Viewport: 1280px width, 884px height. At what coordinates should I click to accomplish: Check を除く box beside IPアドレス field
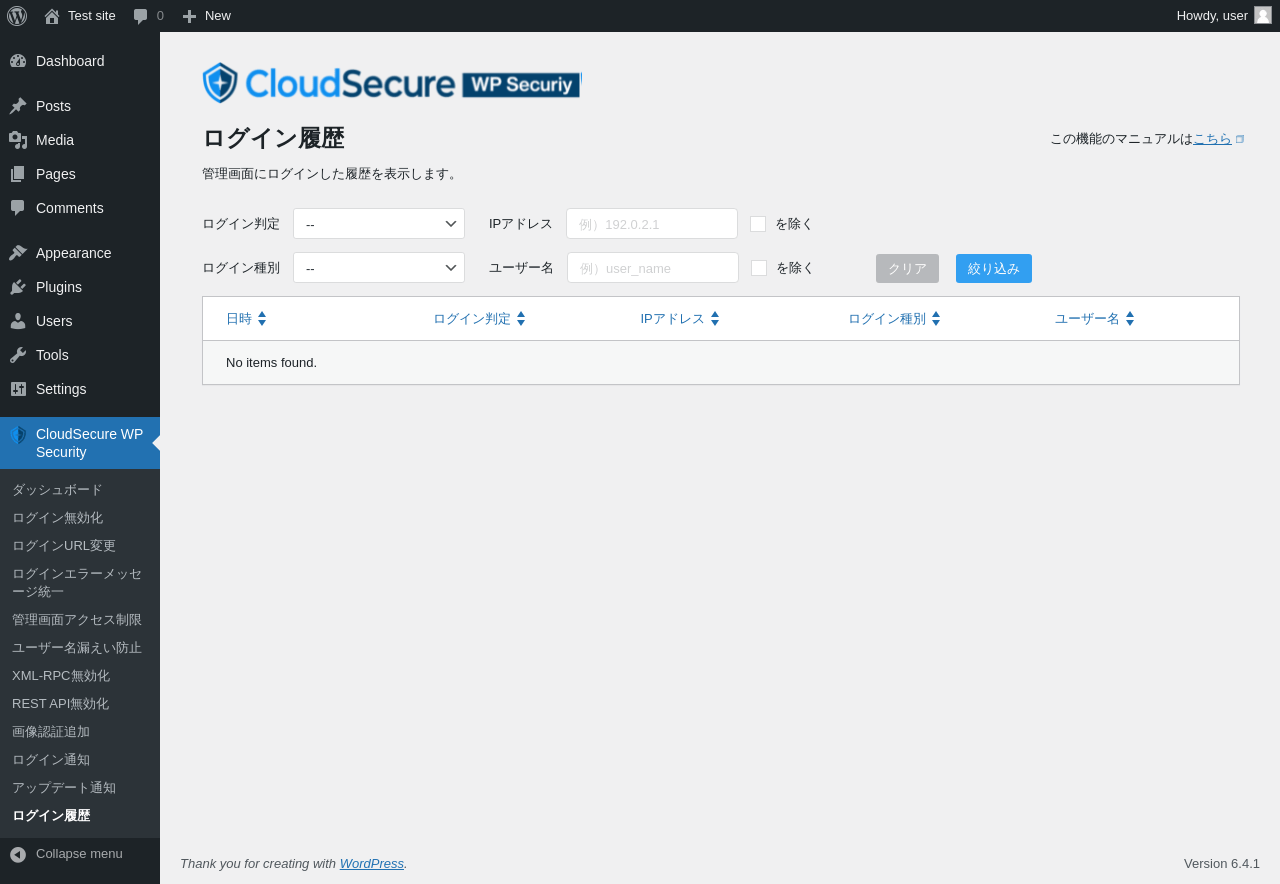point(758,224)
